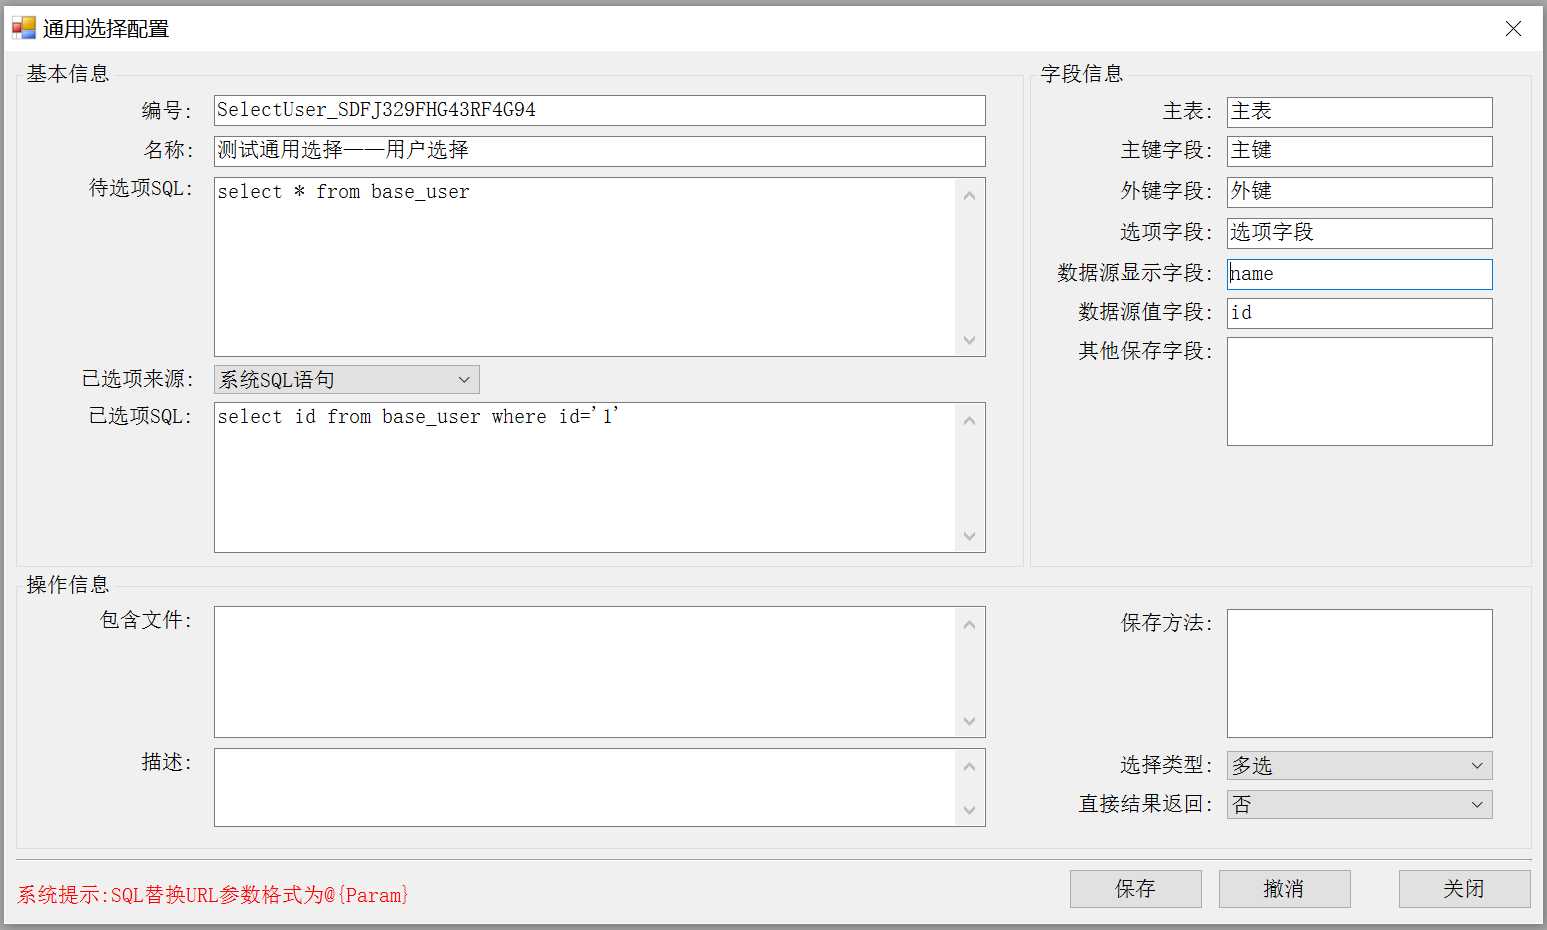Click down arrow of 描述 scrollbar
The image size is (1547, 930).
point(969,810)
